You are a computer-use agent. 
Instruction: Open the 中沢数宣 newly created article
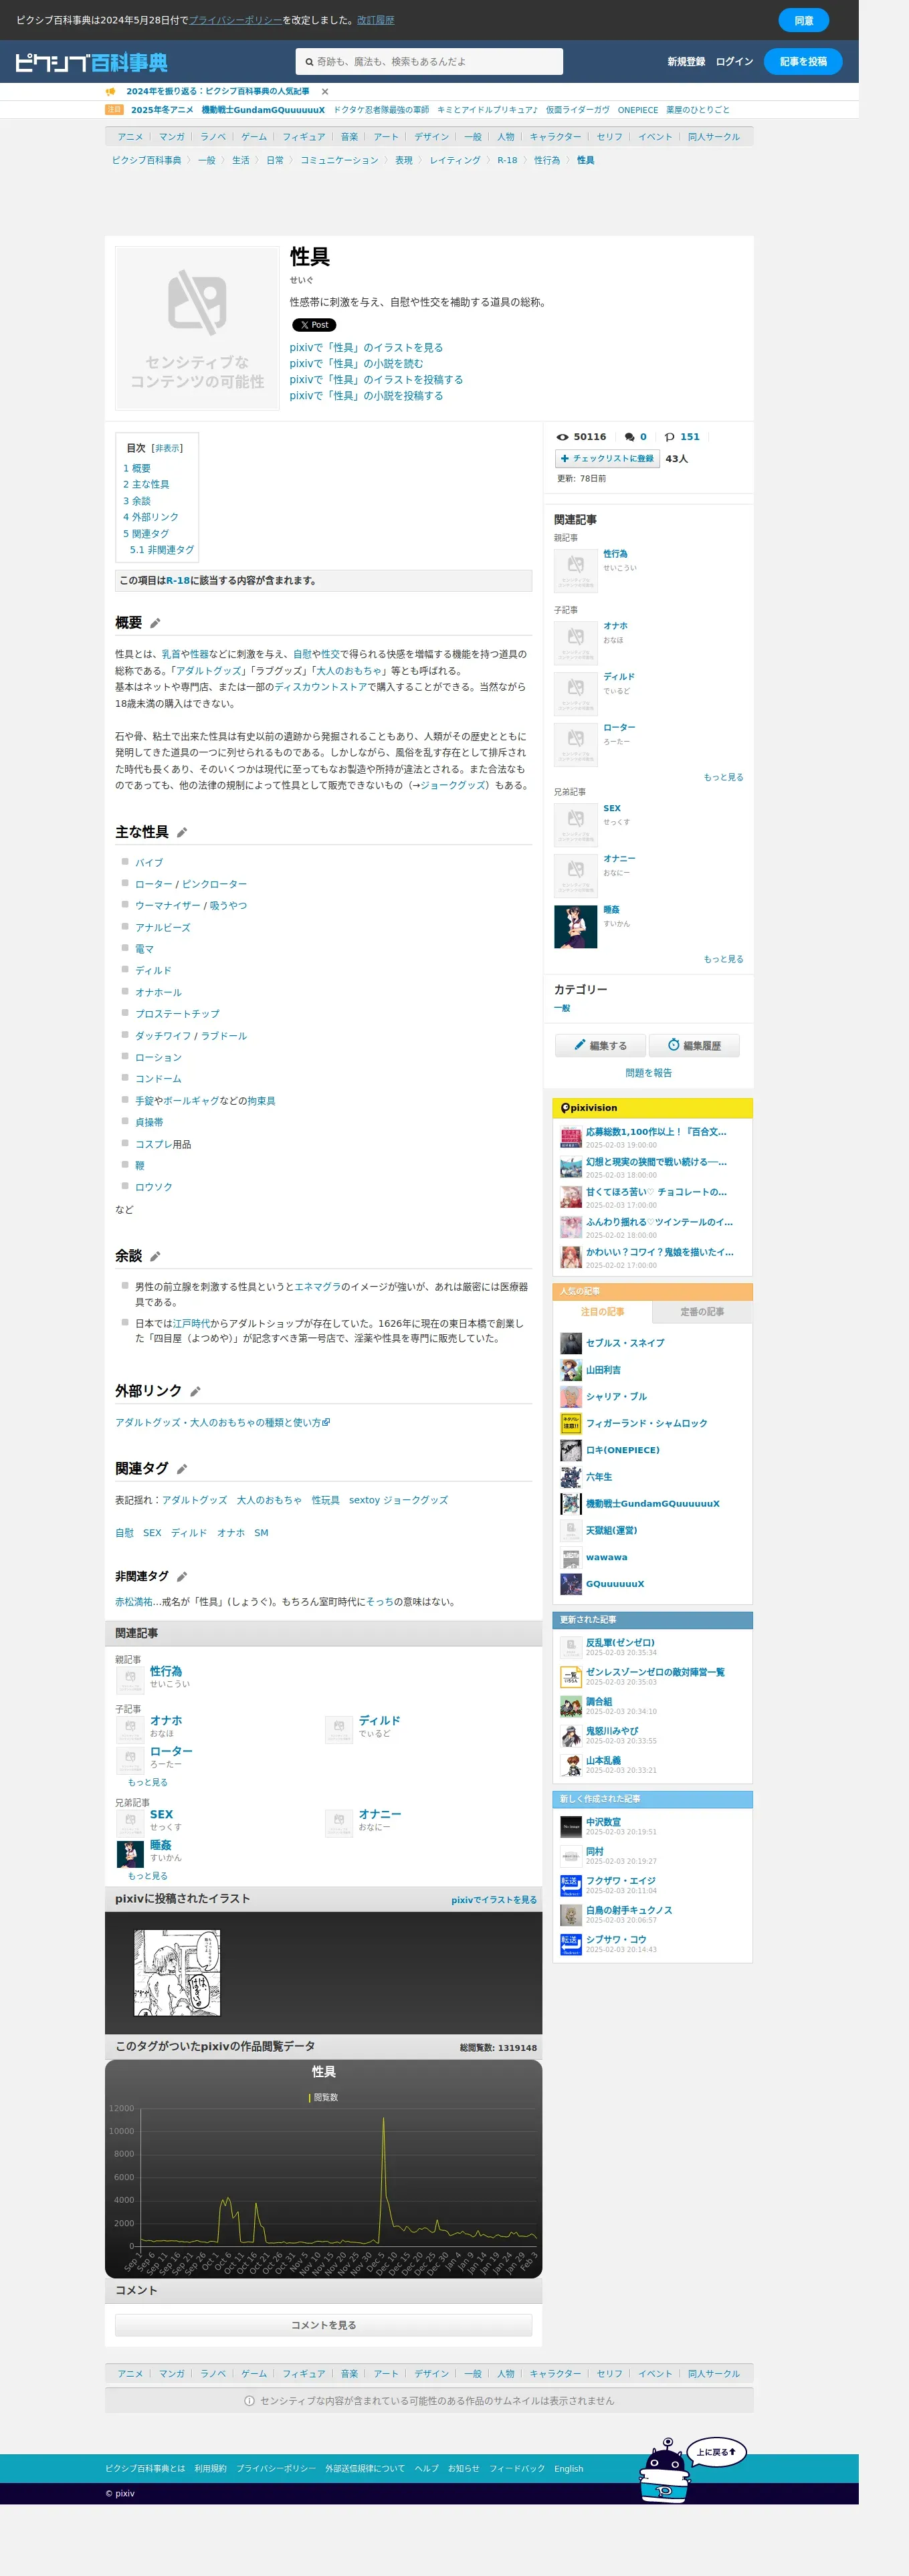pyautogui.click(x=603, y=1822)
